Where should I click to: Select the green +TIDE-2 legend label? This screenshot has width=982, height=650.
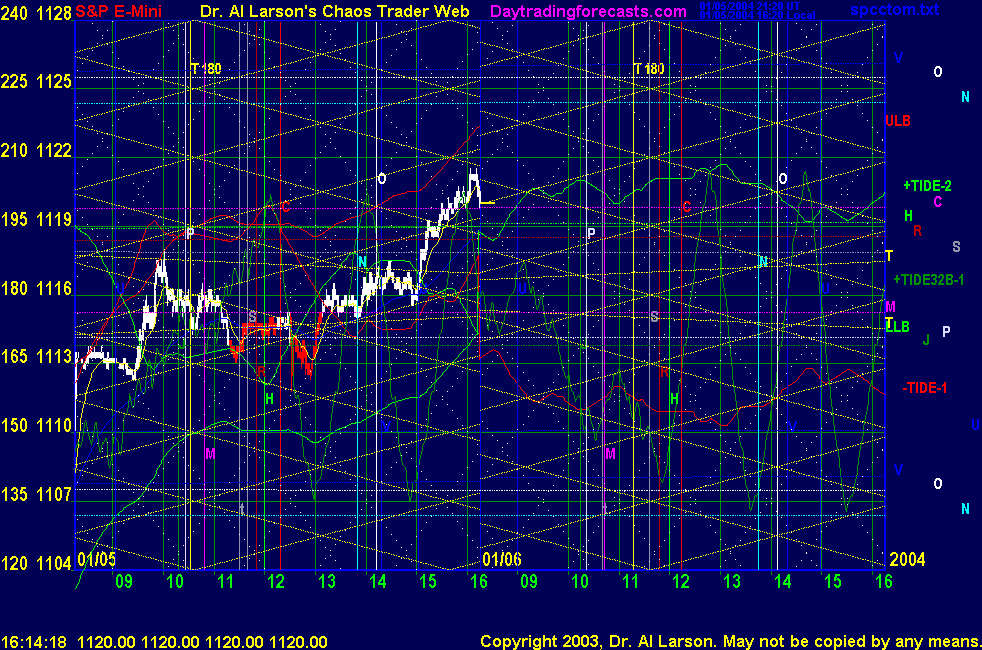(927, 185)
